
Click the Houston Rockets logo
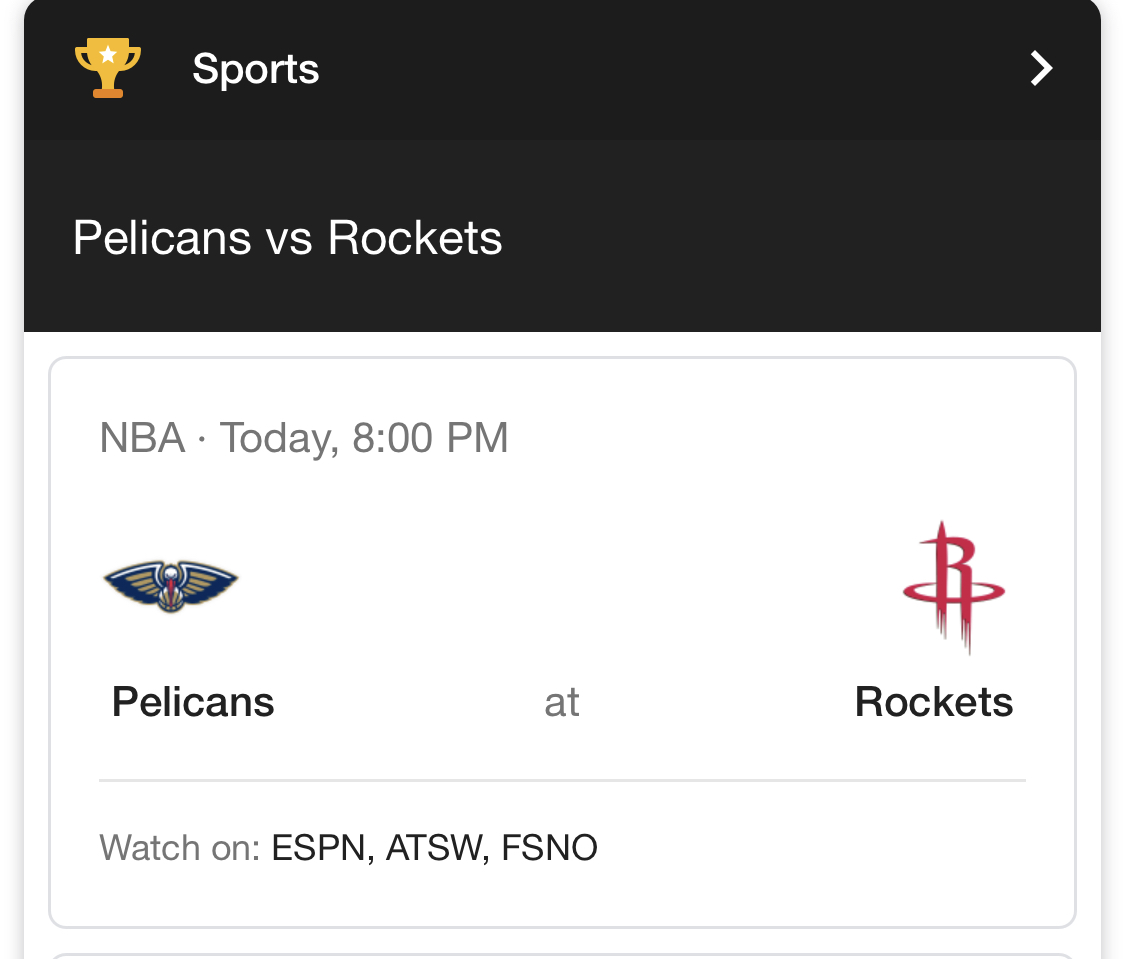coord(953,587)
